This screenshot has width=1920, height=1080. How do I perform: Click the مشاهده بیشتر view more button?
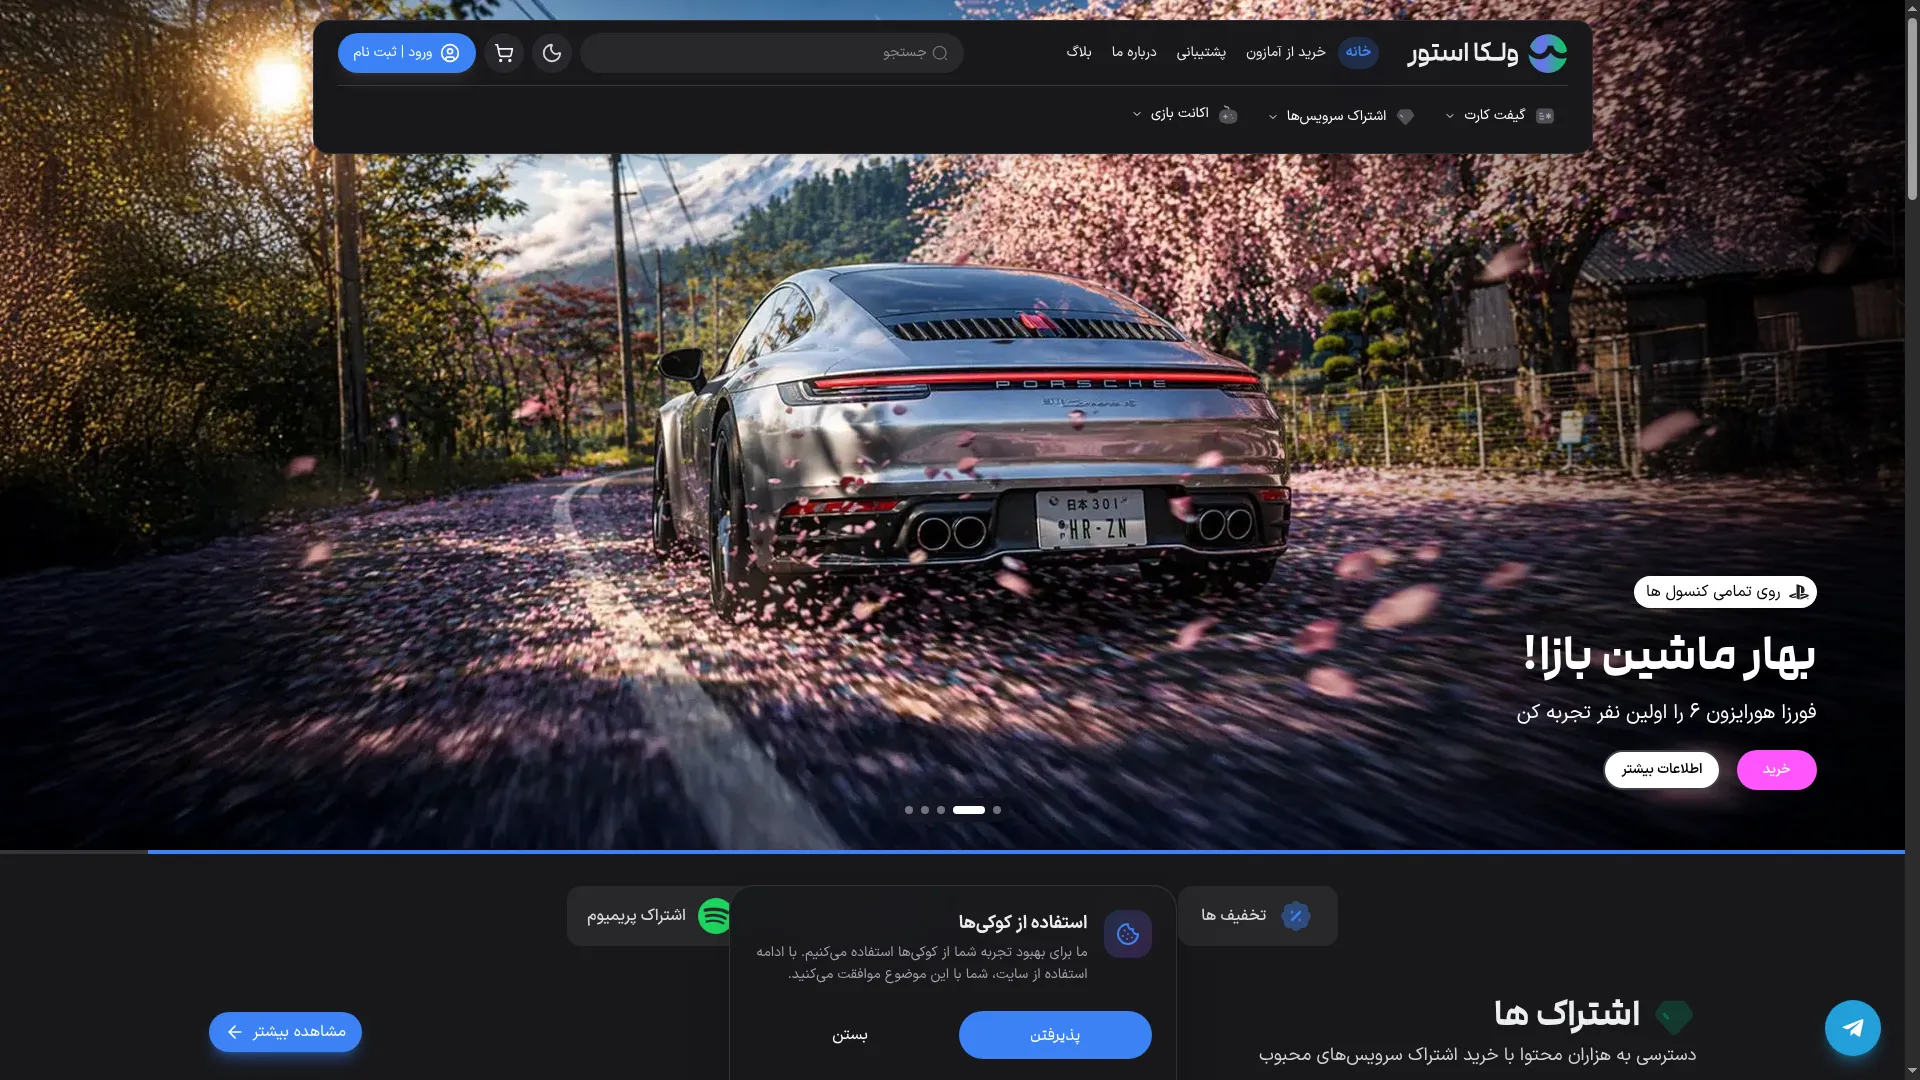point(285,1032)
